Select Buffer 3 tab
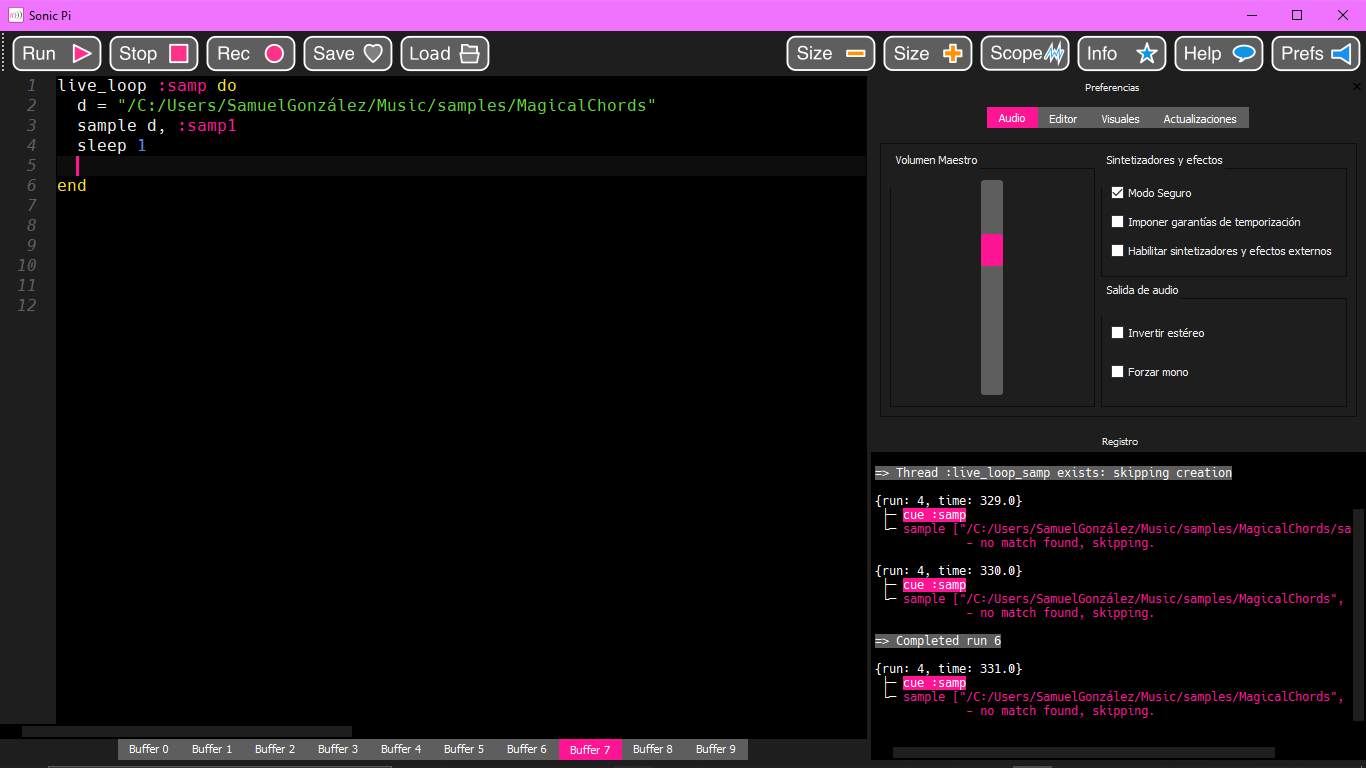Image resolution: width=1366 pixels, height=768 pixels. point(338,749)
